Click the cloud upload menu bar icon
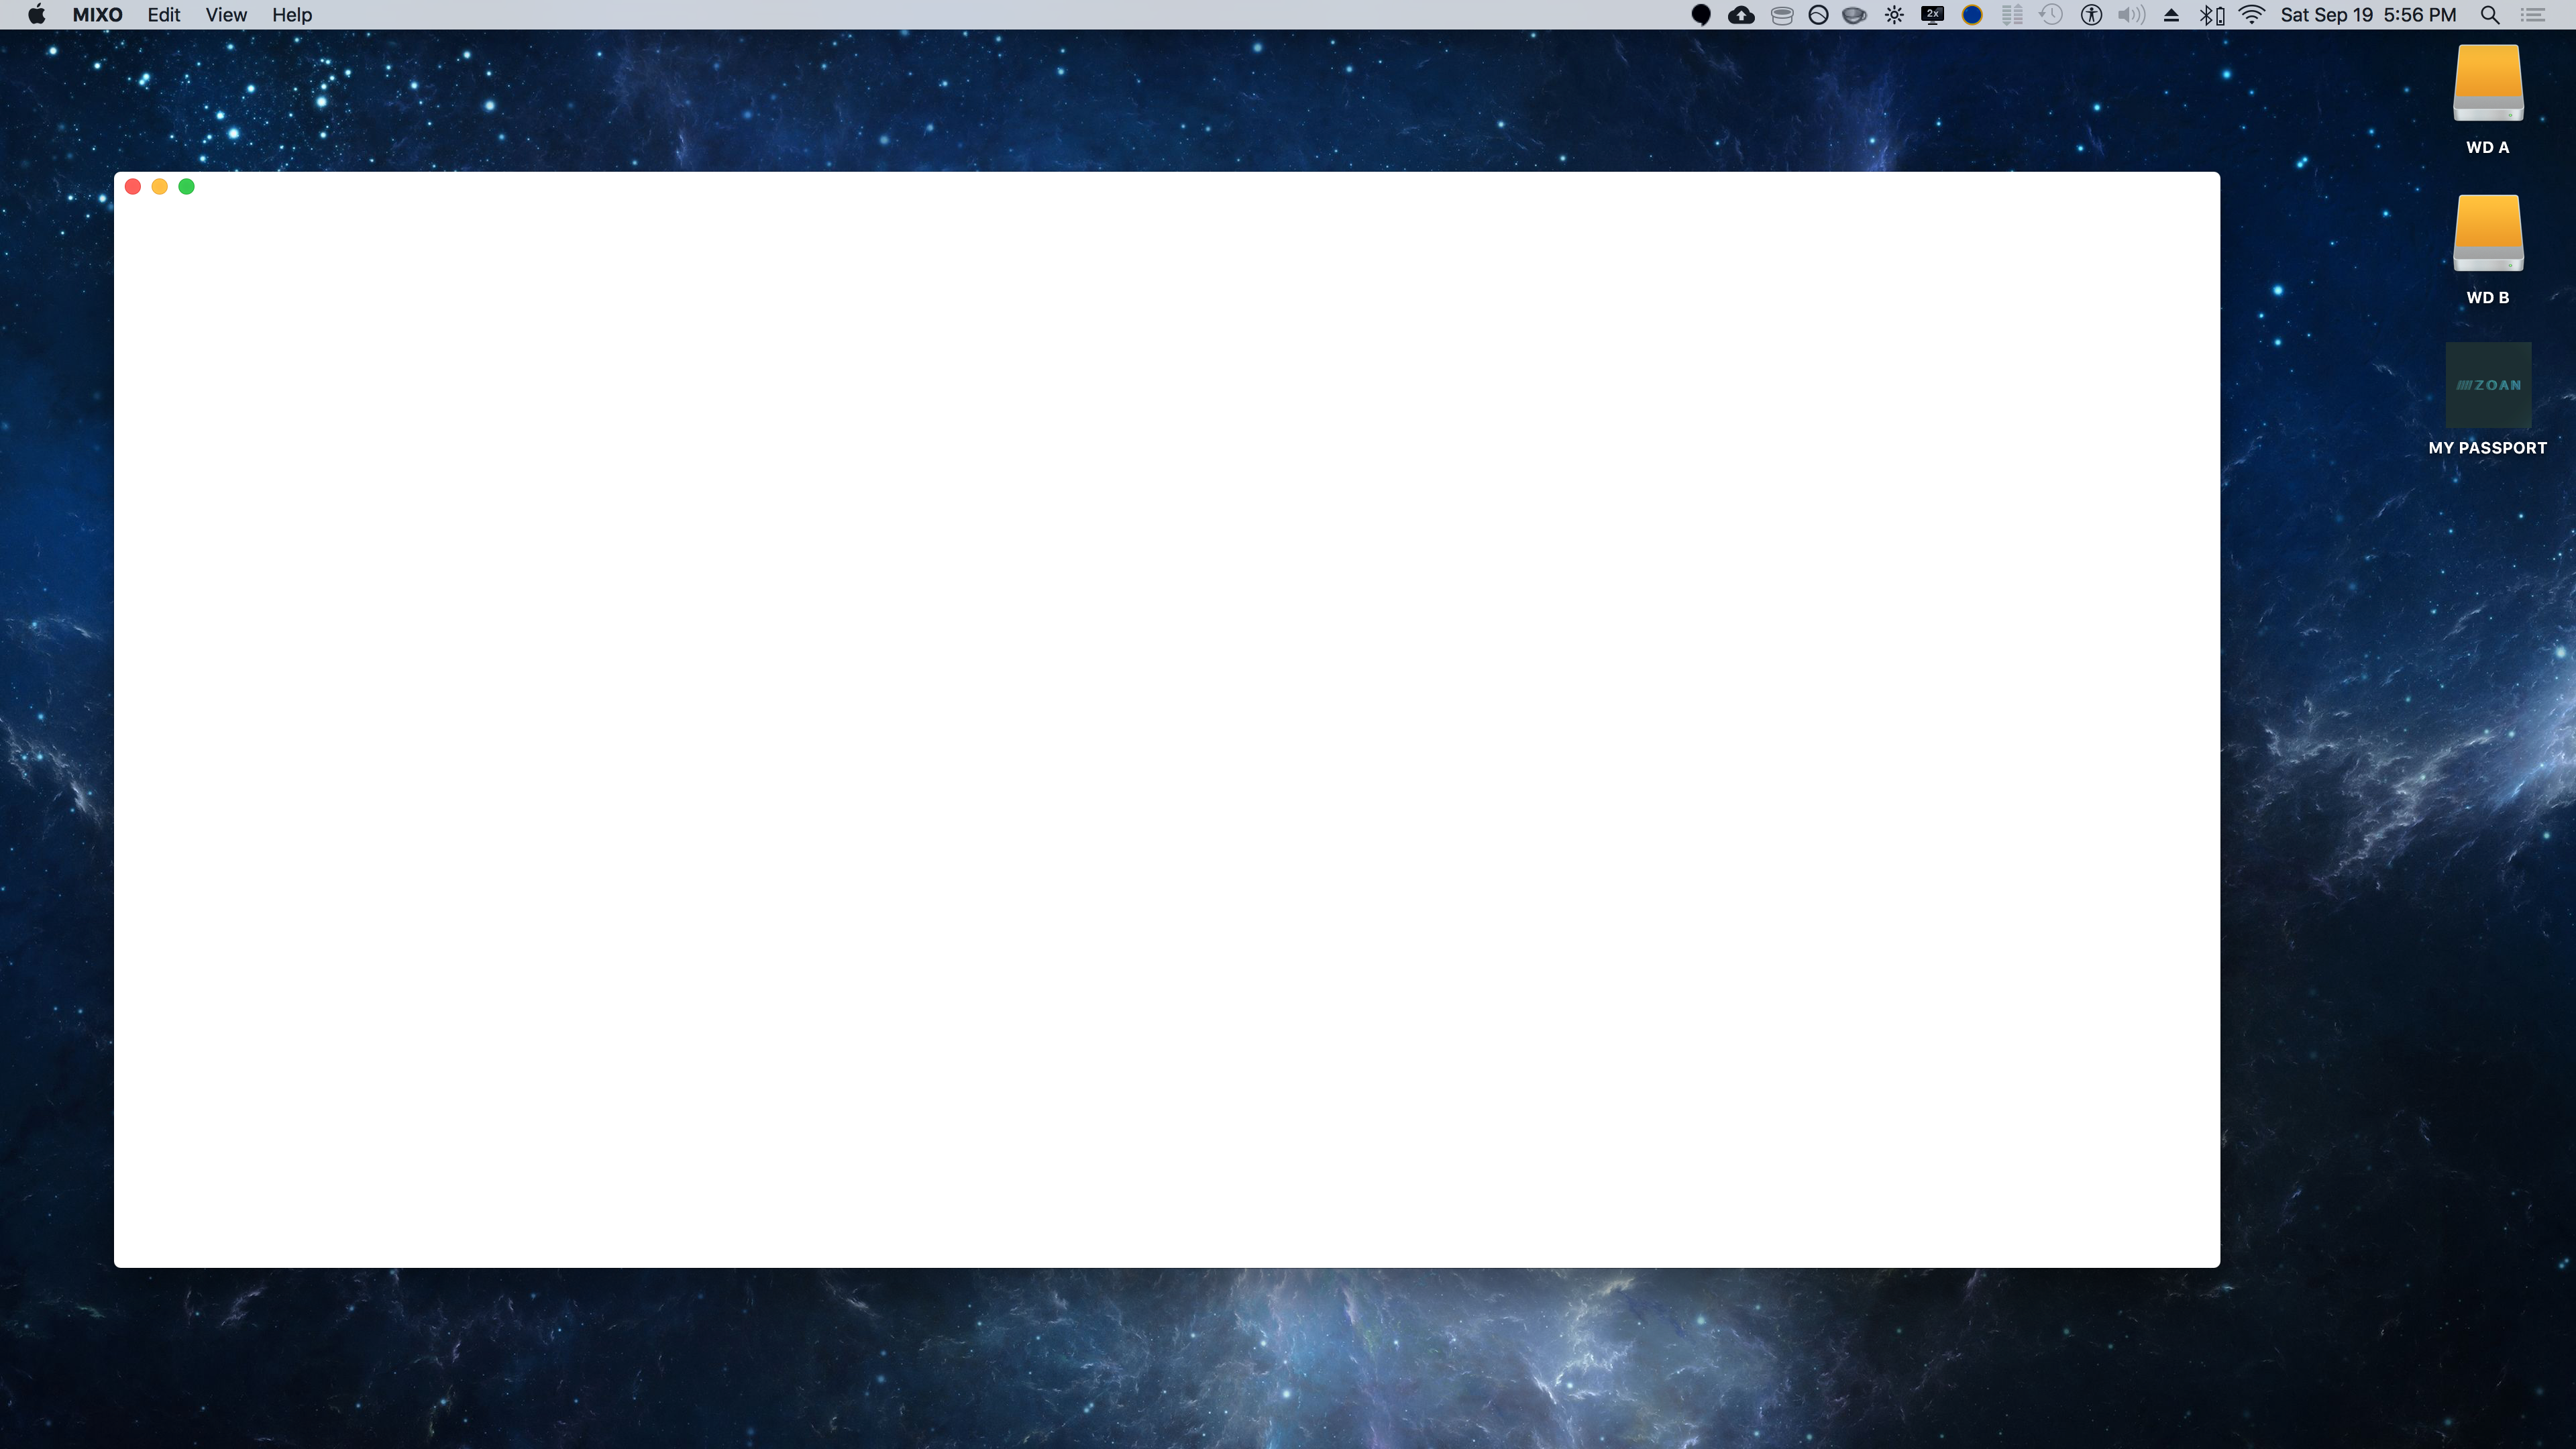Viewport: 2576px width, 1449px height. point(1741,15)
